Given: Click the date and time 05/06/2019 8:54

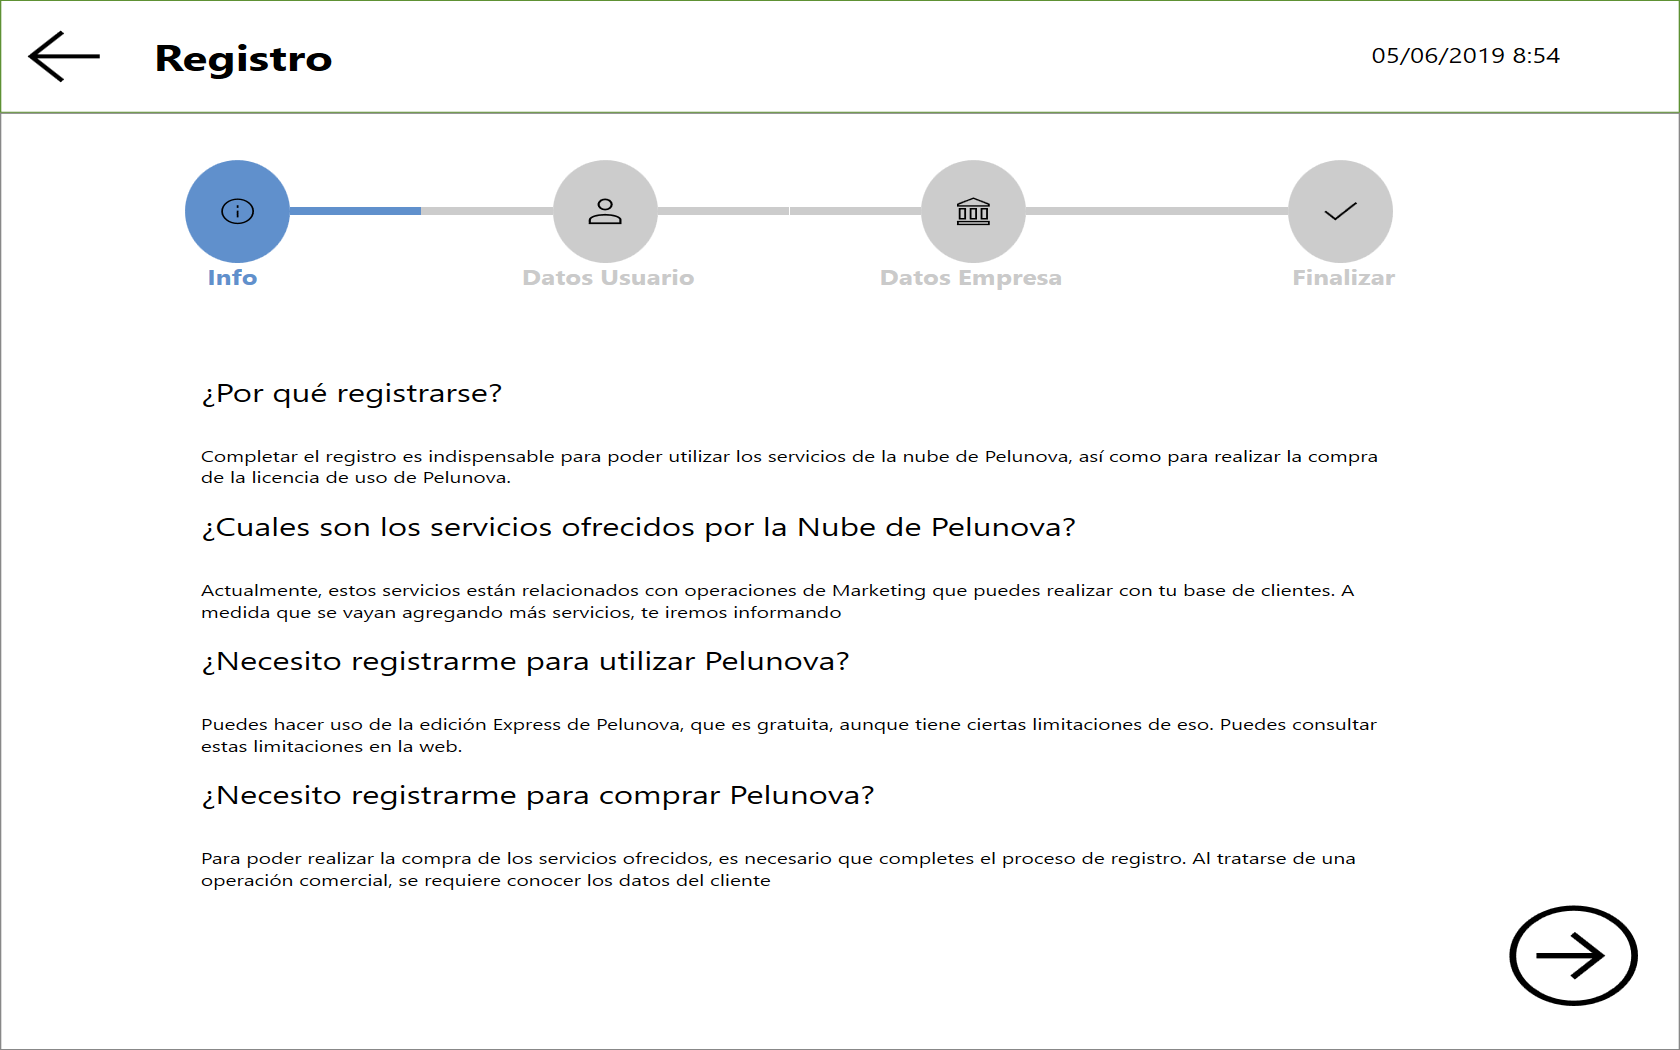Looking at the screenshot, I should pos(1465,56).
